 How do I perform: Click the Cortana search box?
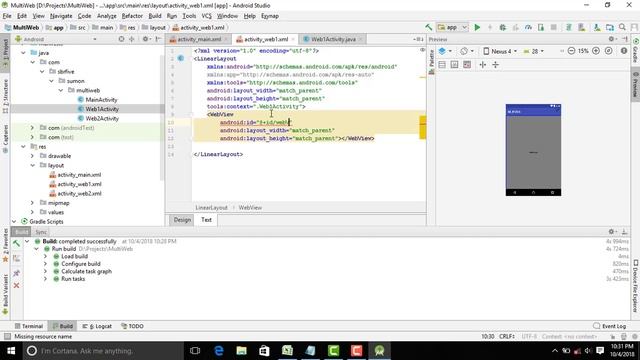tap(102, 351)
